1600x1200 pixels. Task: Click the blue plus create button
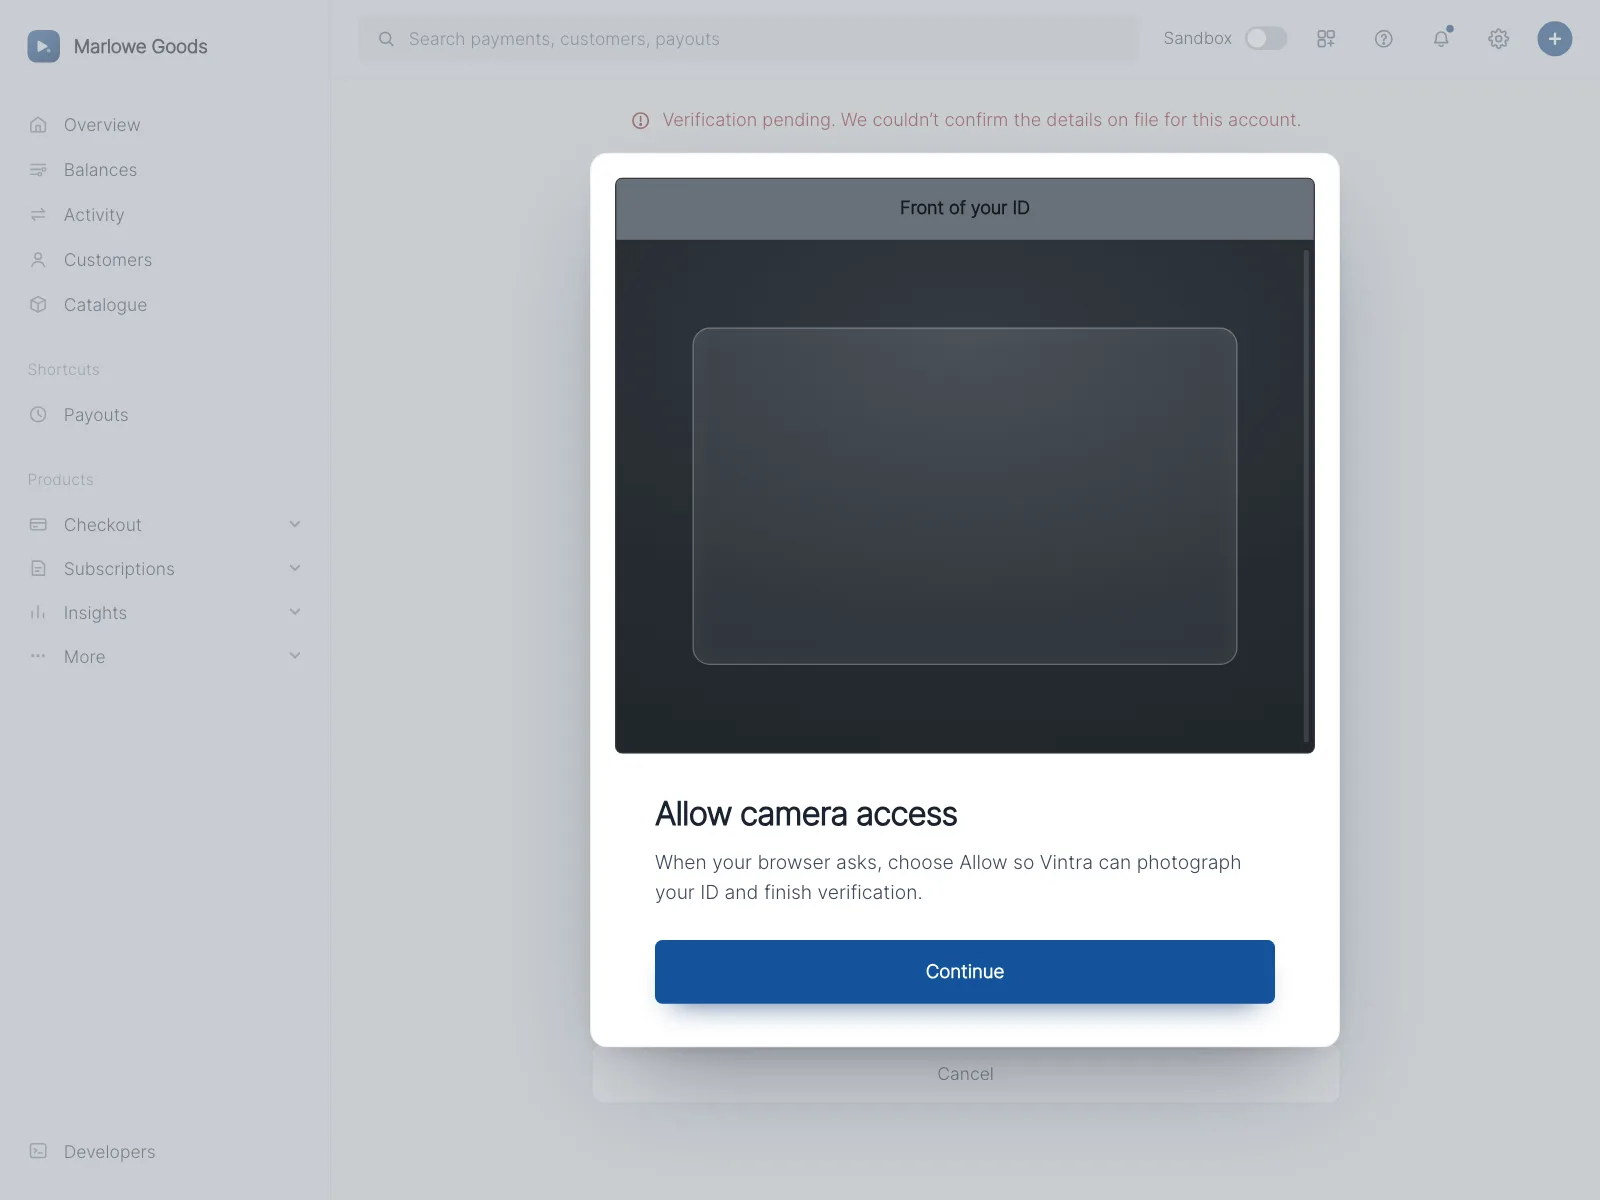[1555, 39]
